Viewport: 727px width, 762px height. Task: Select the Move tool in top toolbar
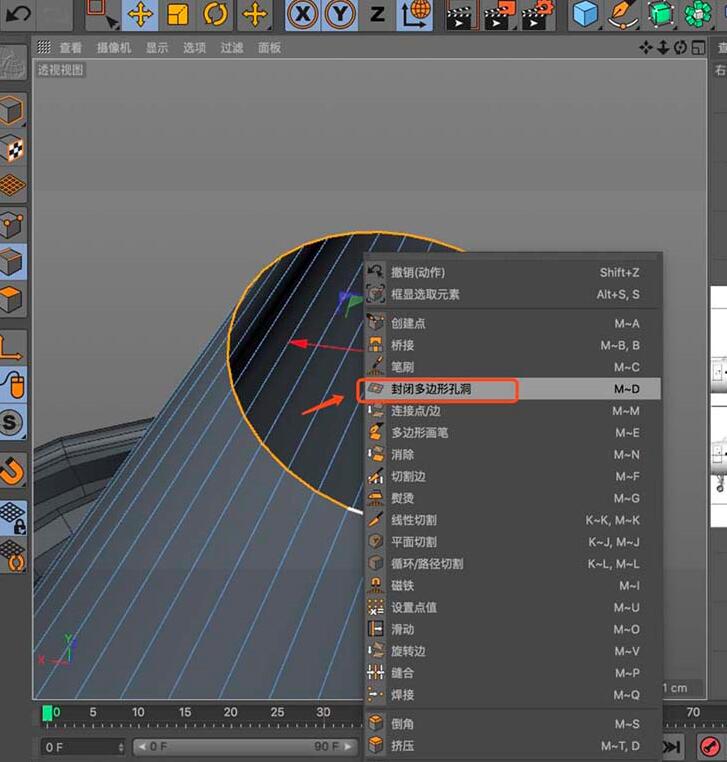point(140,15)
